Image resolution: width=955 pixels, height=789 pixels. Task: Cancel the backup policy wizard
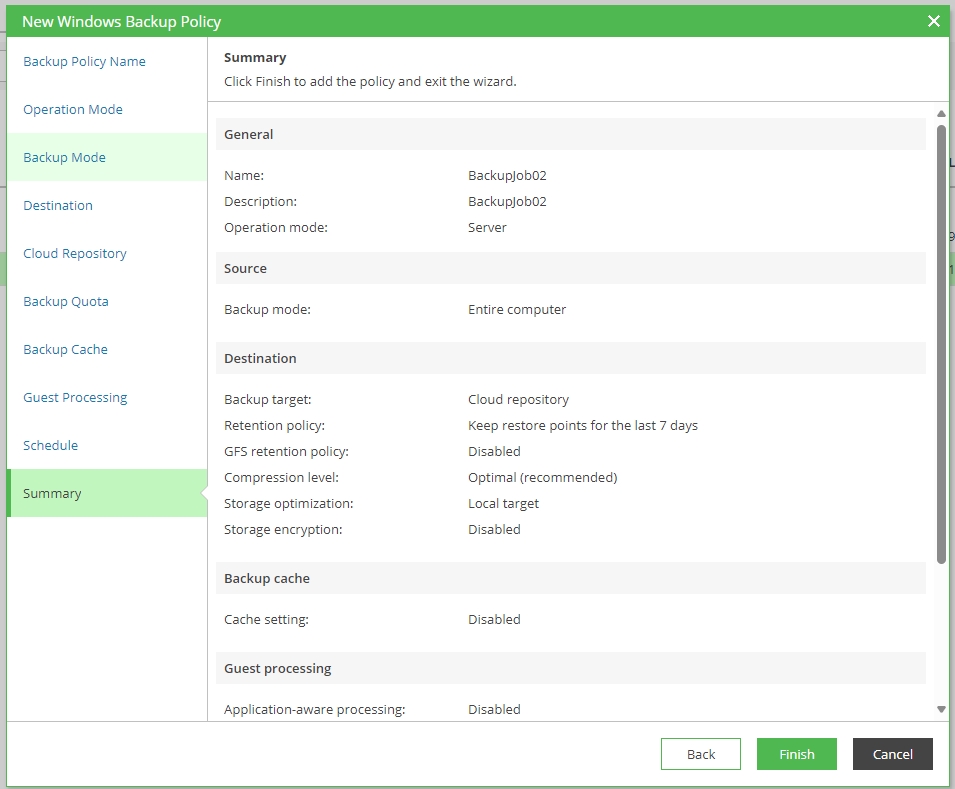click(x=892, y=754)
